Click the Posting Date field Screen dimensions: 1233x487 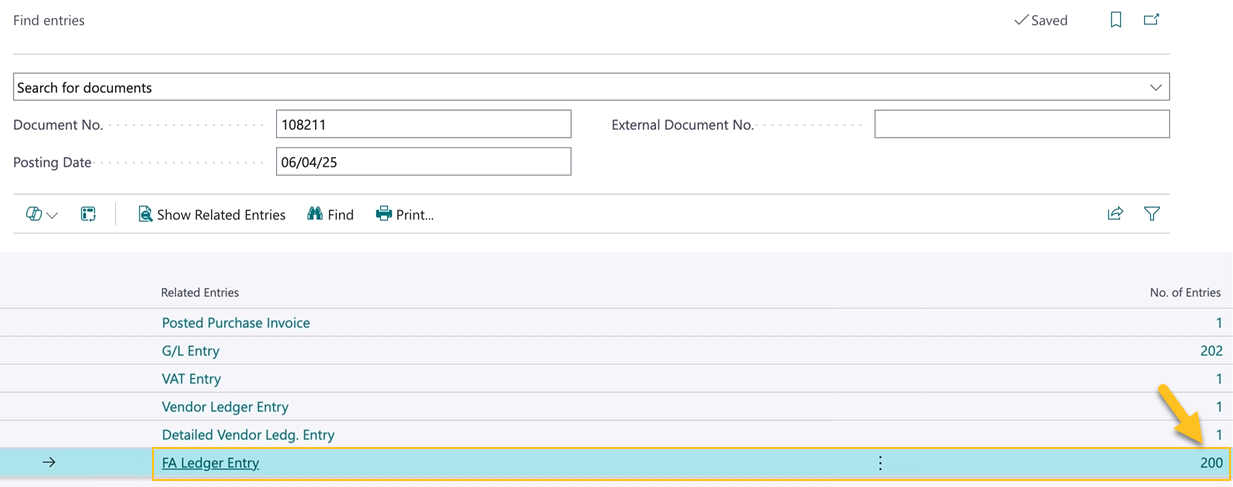click(423, 162)
